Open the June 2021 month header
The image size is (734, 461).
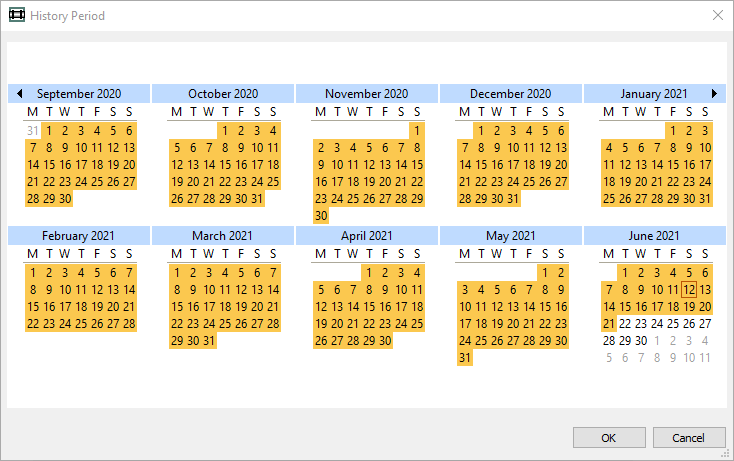(x=654, y=235)
